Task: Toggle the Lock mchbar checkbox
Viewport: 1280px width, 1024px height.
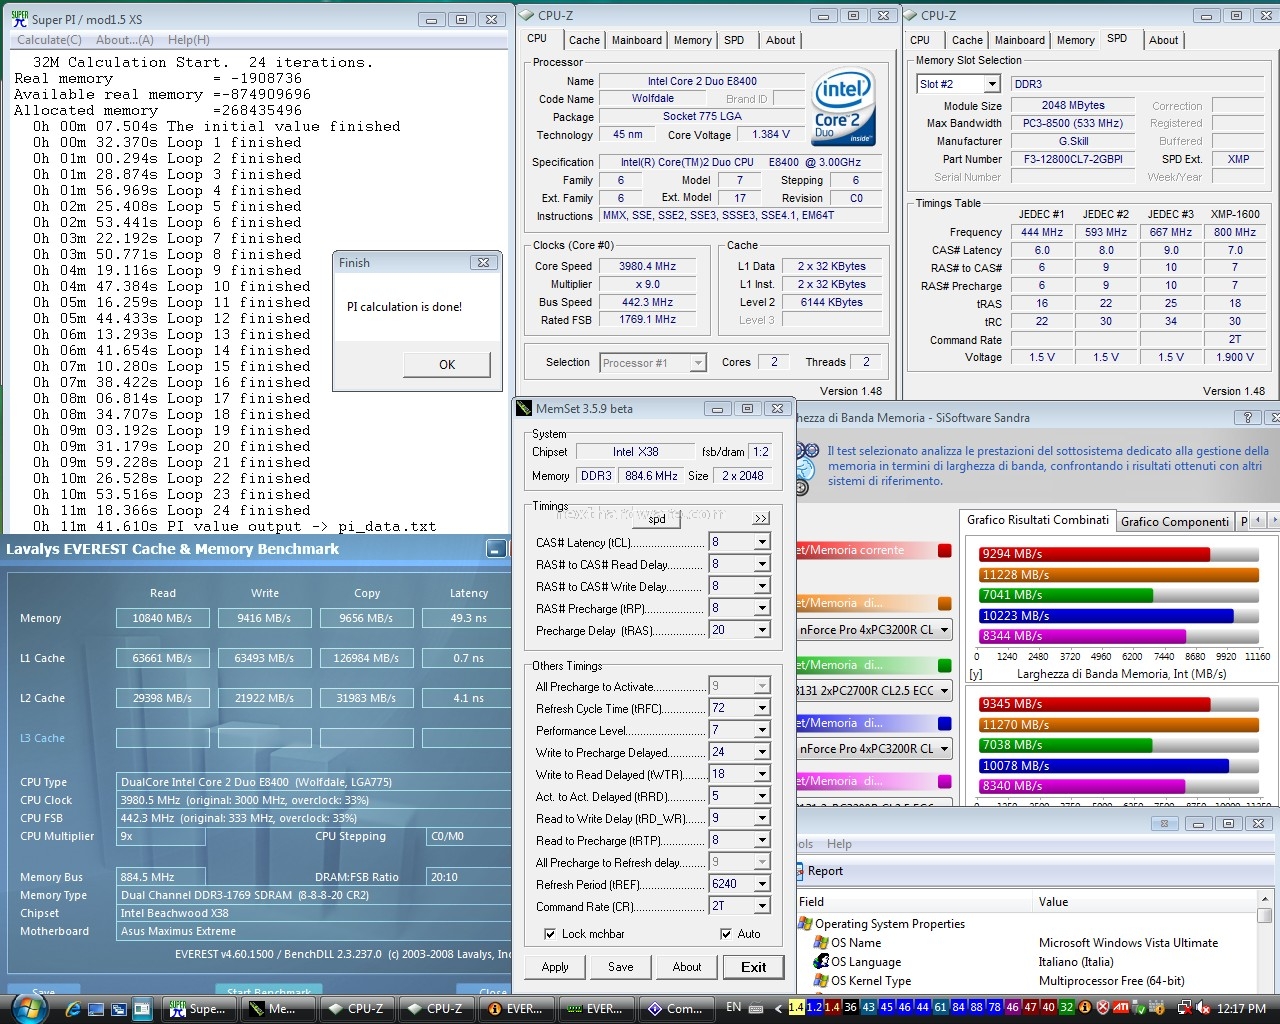Action: click(x=549, y=934)
